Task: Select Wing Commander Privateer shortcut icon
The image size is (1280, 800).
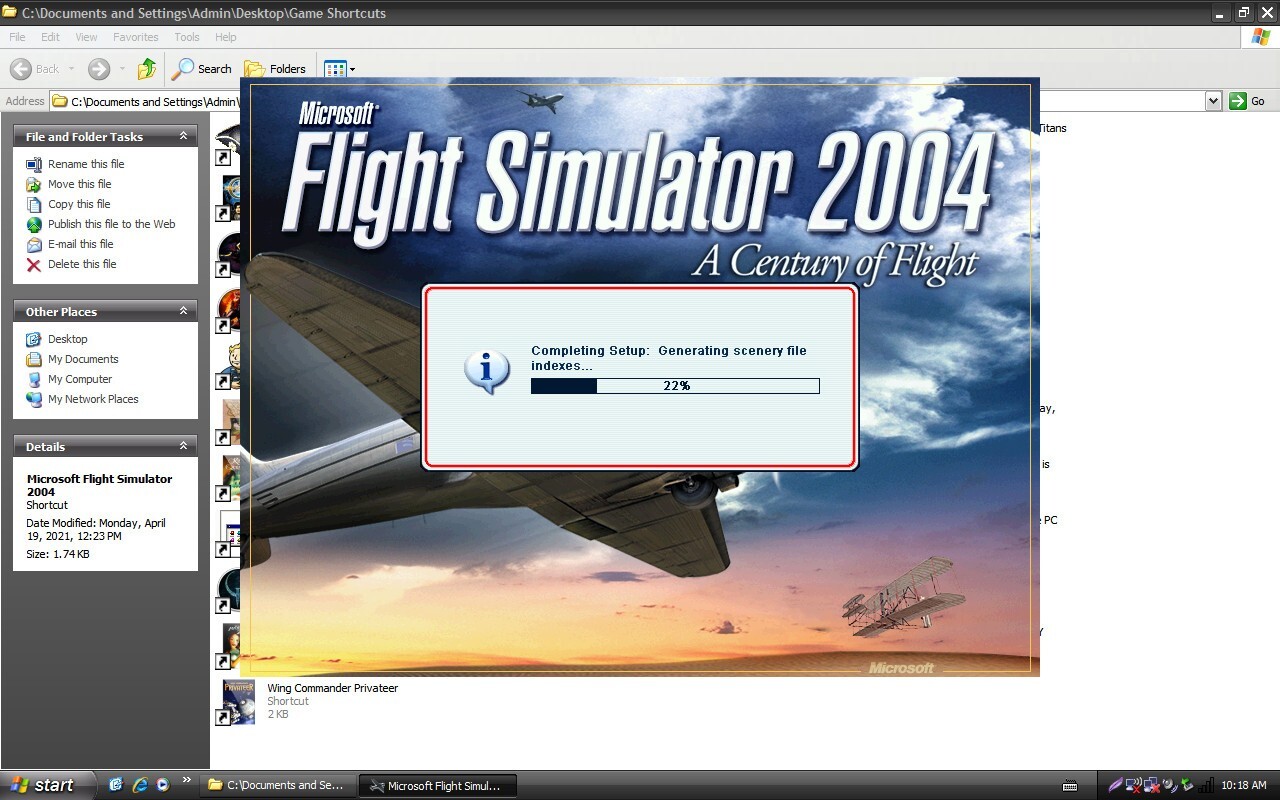Action: point(236,702)
